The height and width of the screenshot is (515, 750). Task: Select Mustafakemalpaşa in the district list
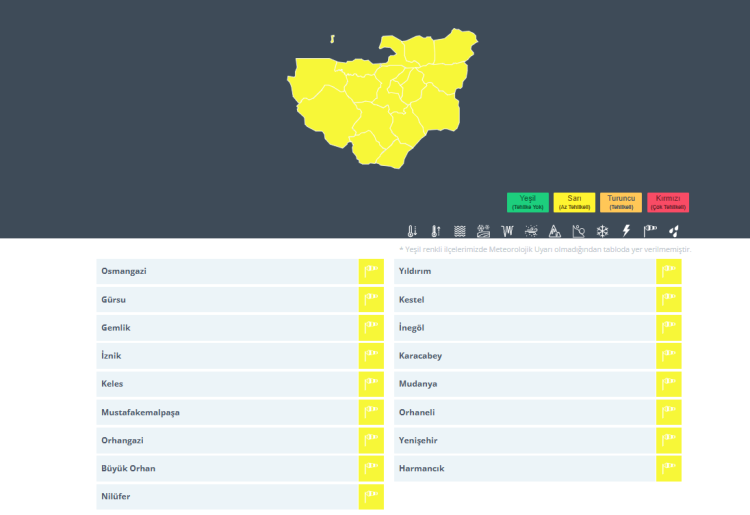click(227, 412)
